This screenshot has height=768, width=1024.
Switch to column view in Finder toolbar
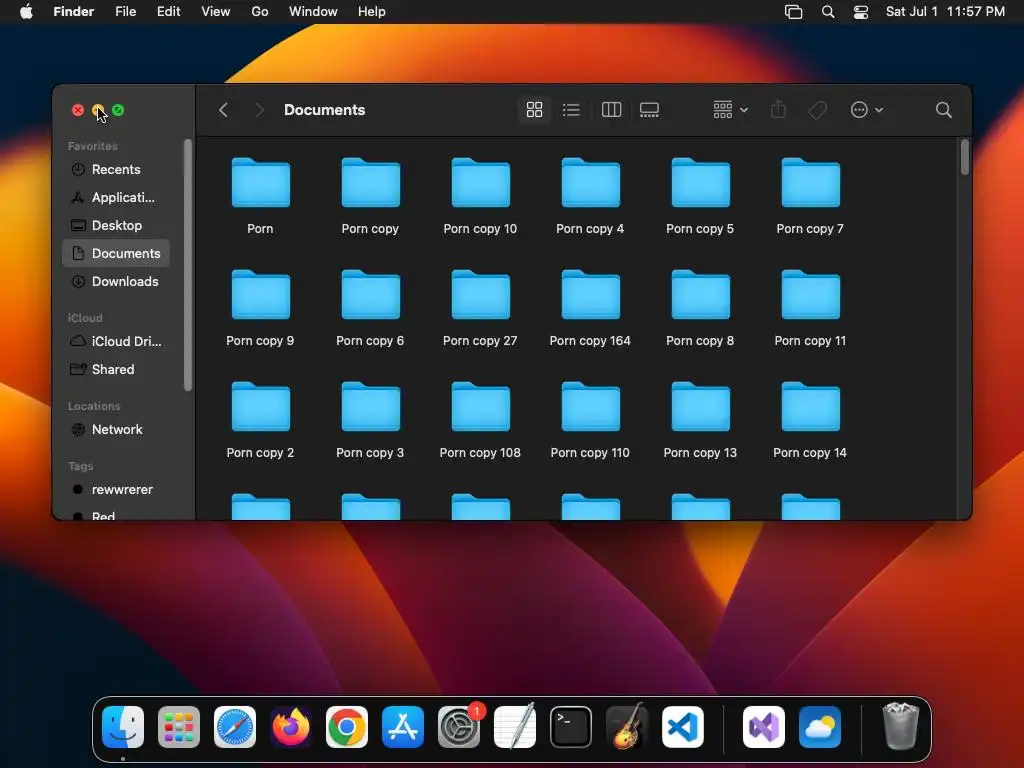coord(611,110)
